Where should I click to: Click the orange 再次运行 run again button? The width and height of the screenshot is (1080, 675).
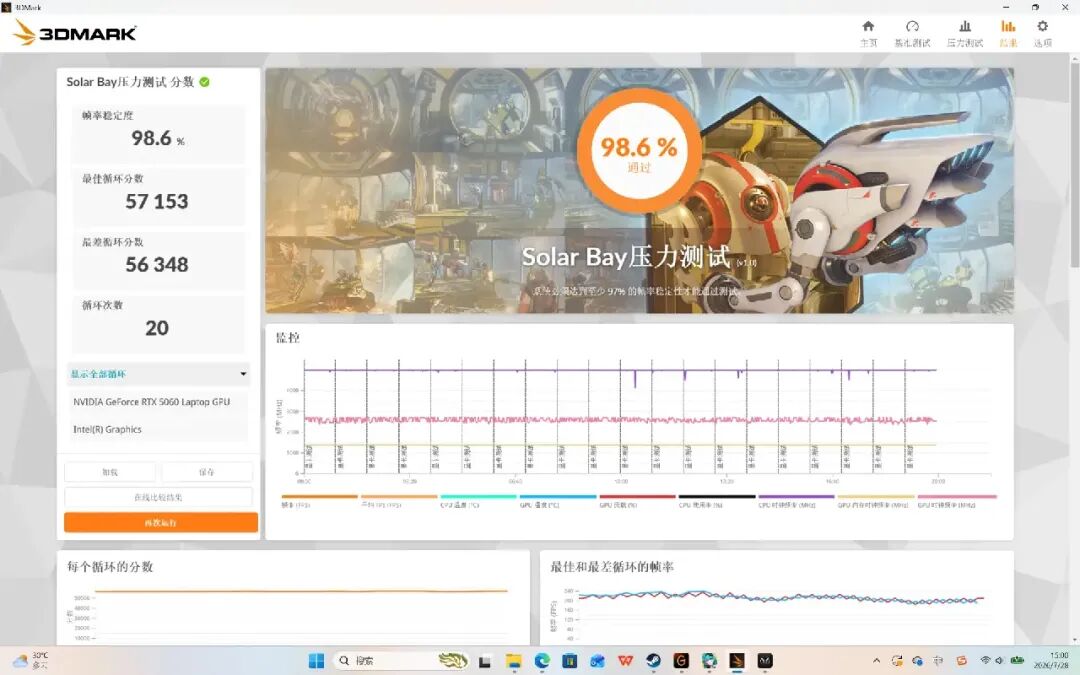[x=161, y=522]
